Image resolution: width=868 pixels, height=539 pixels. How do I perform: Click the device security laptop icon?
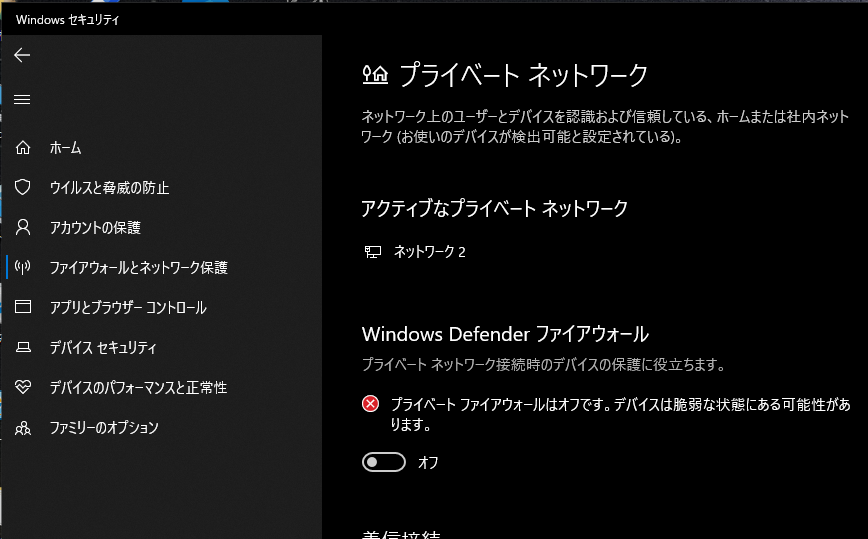23,347
